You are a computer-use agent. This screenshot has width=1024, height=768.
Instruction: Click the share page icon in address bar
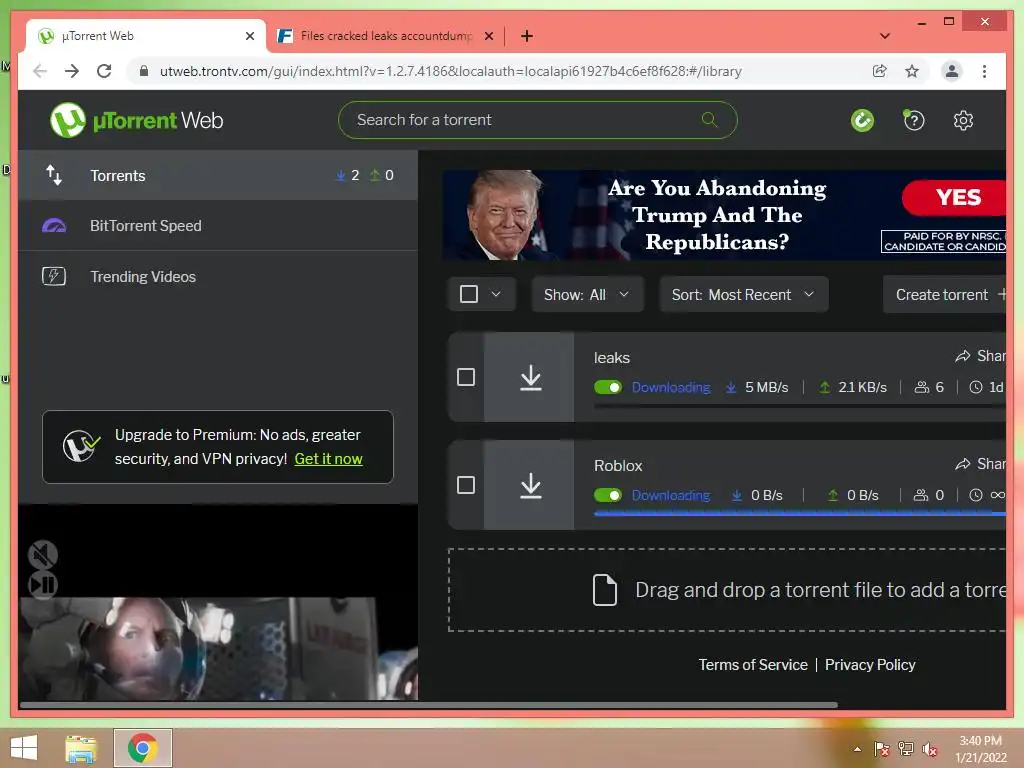pos(880,71)
